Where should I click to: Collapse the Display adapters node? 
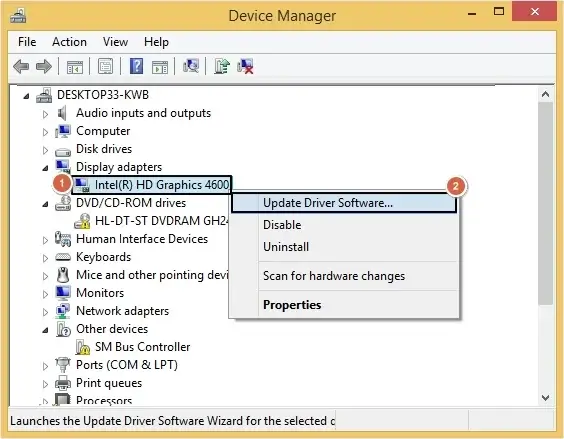[x=45, y=168]
